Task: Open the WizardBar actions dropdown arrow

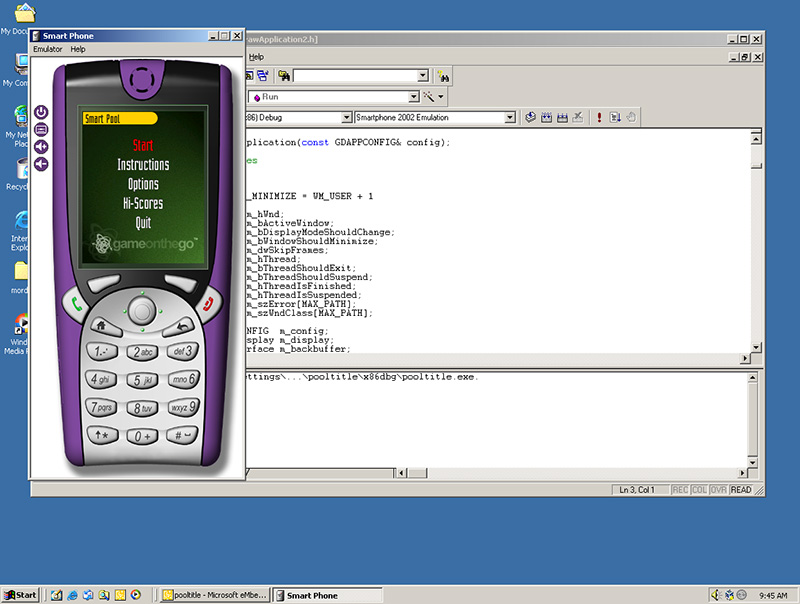Action: click(441, 97)
